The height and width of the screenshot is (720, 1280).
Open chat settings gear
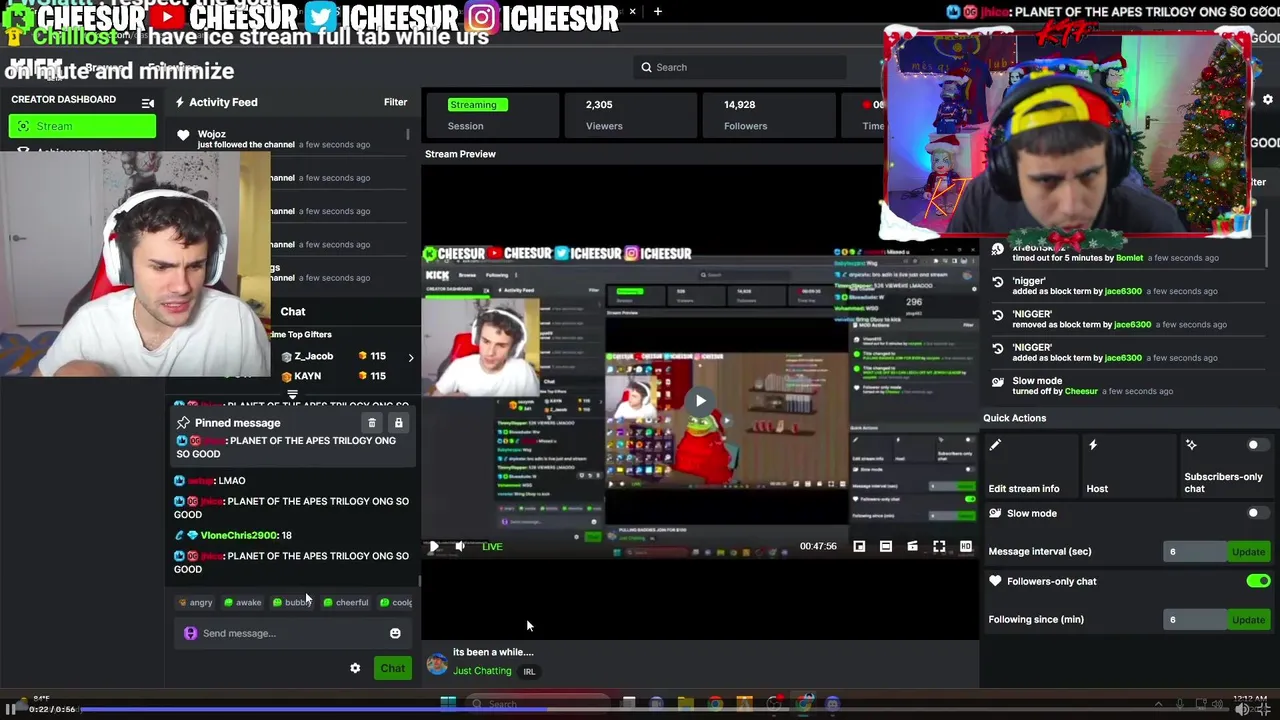coord(355,668)
